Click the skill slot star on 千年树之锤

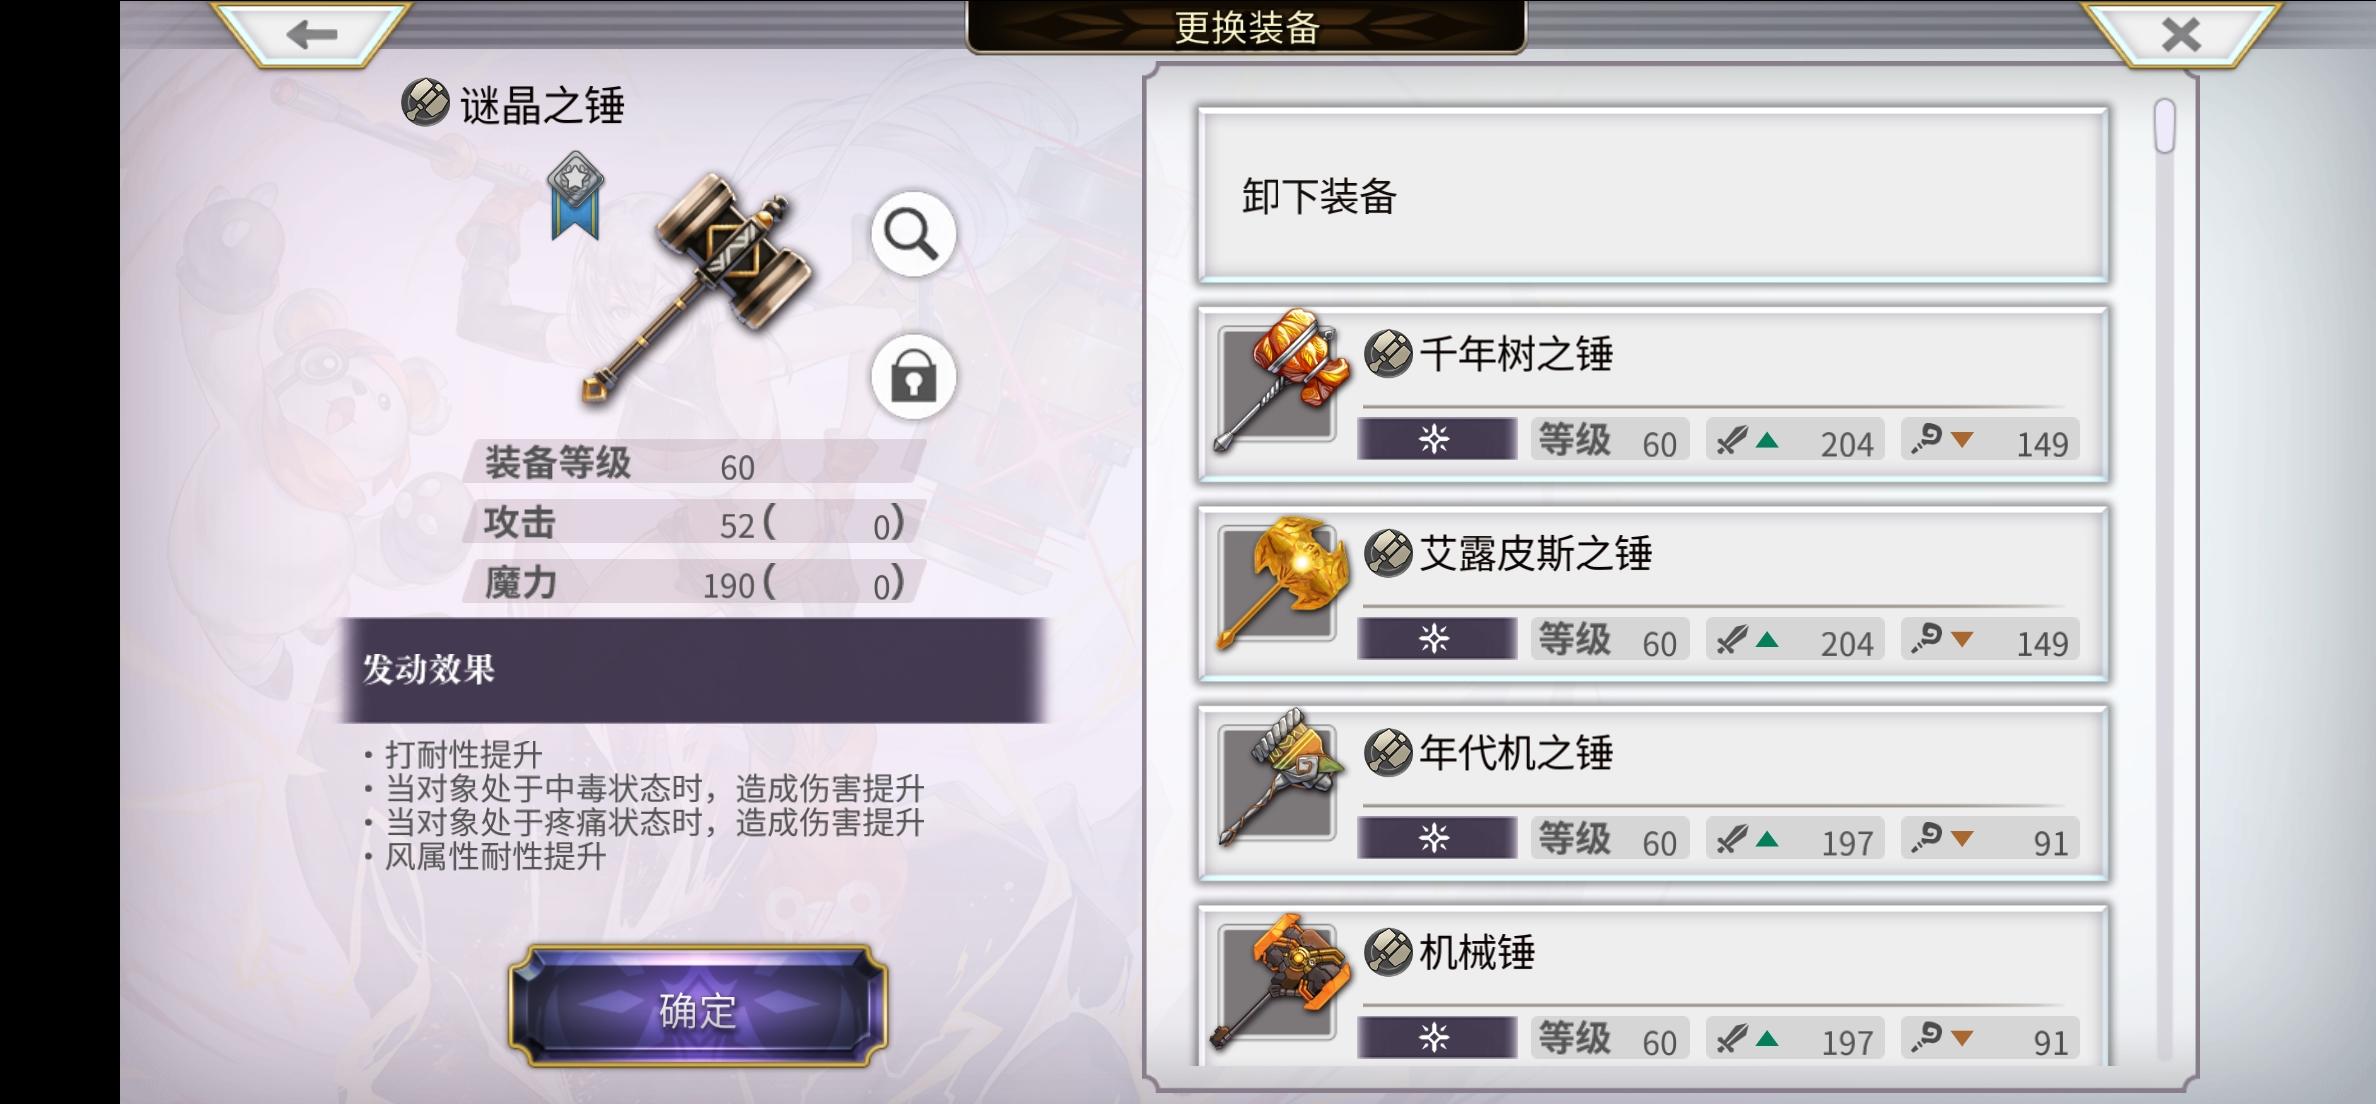[1436, 439]
